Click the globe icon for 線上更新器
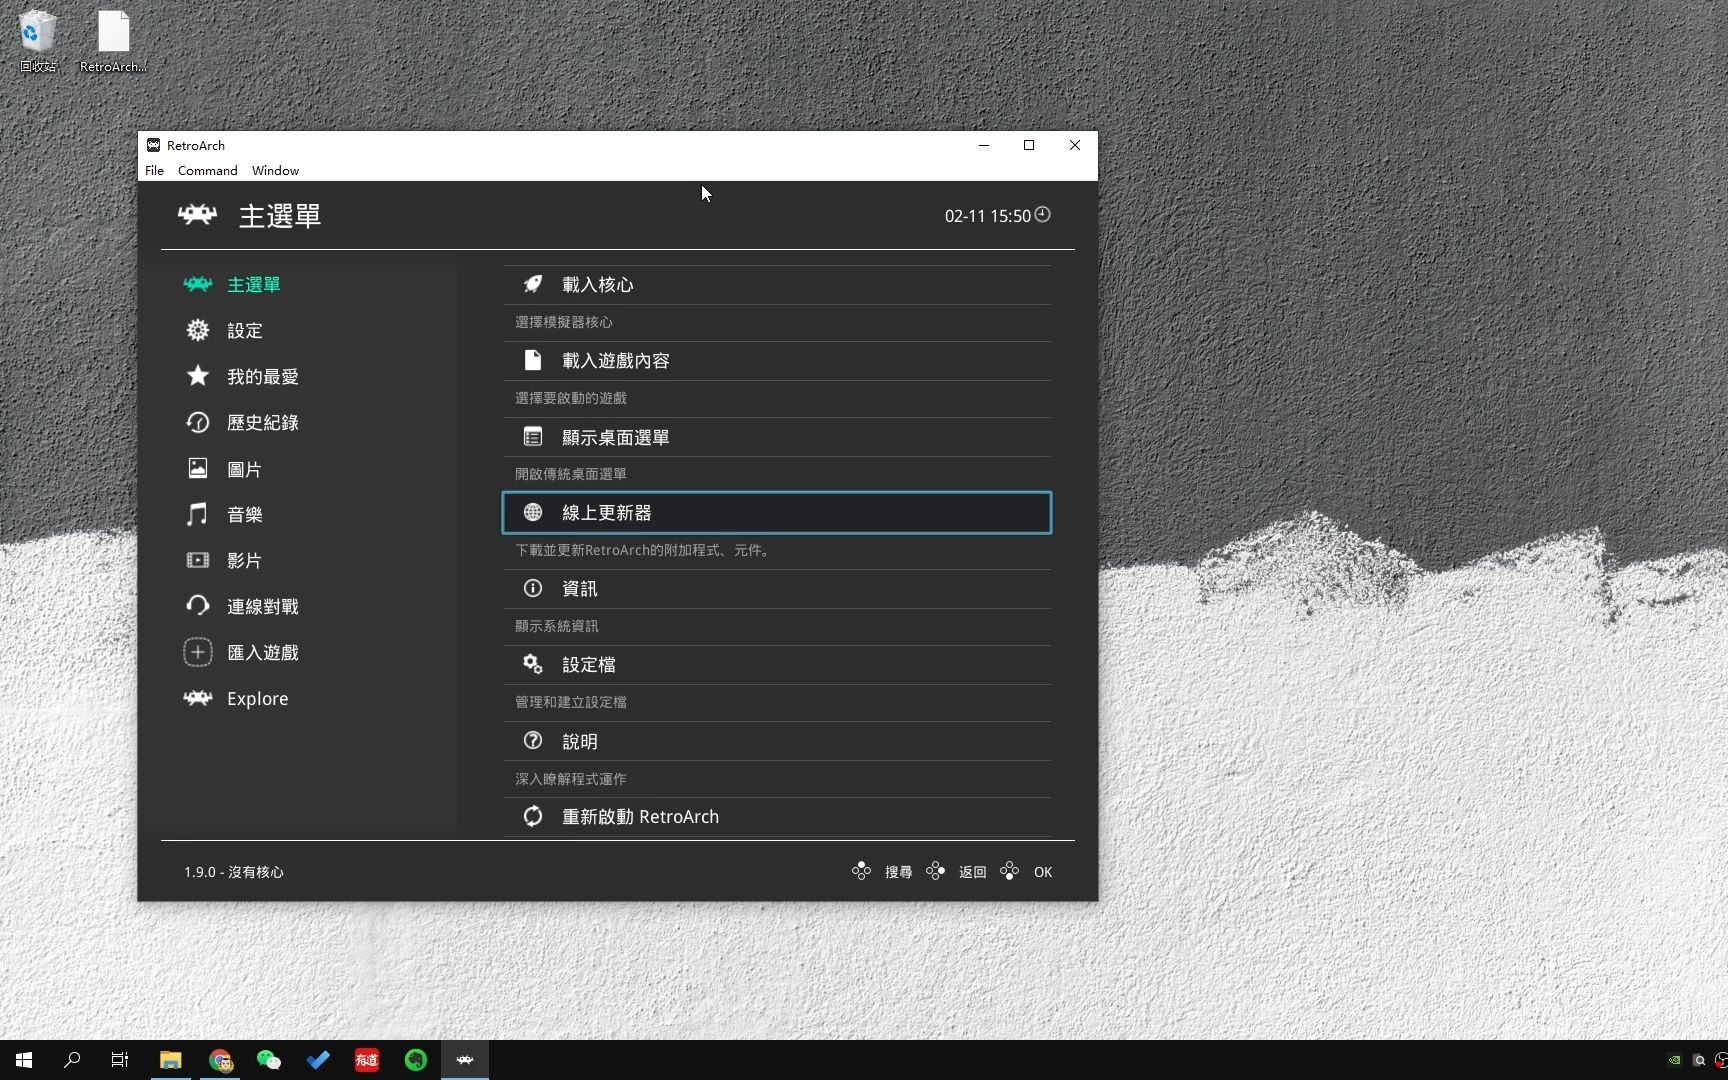The image size is (1728, 1080). (x=533, y=512)
